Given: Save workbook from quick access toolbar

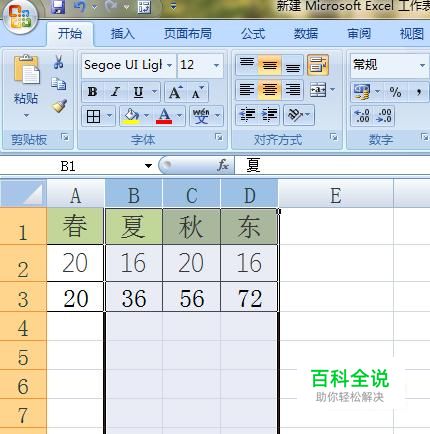Looking at the screenshot, I should pos(58,7).
